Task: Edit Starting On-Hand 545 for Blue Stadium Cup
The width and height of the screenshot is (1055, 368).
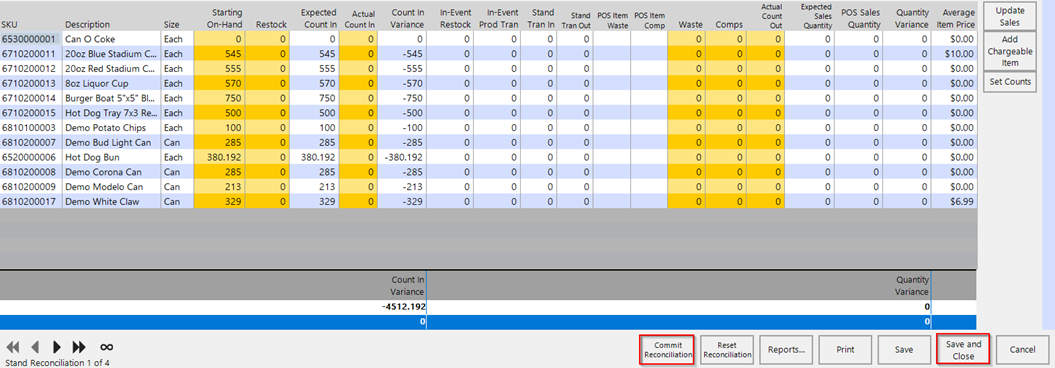Action: [219, 54]
